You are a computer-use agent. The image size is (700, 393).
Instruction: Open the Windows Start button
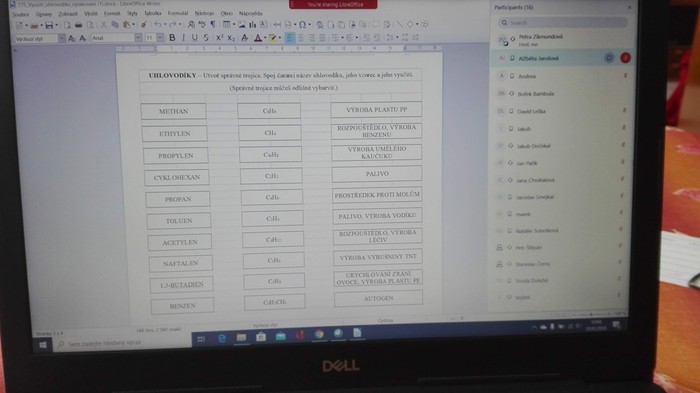coord(43,345)
